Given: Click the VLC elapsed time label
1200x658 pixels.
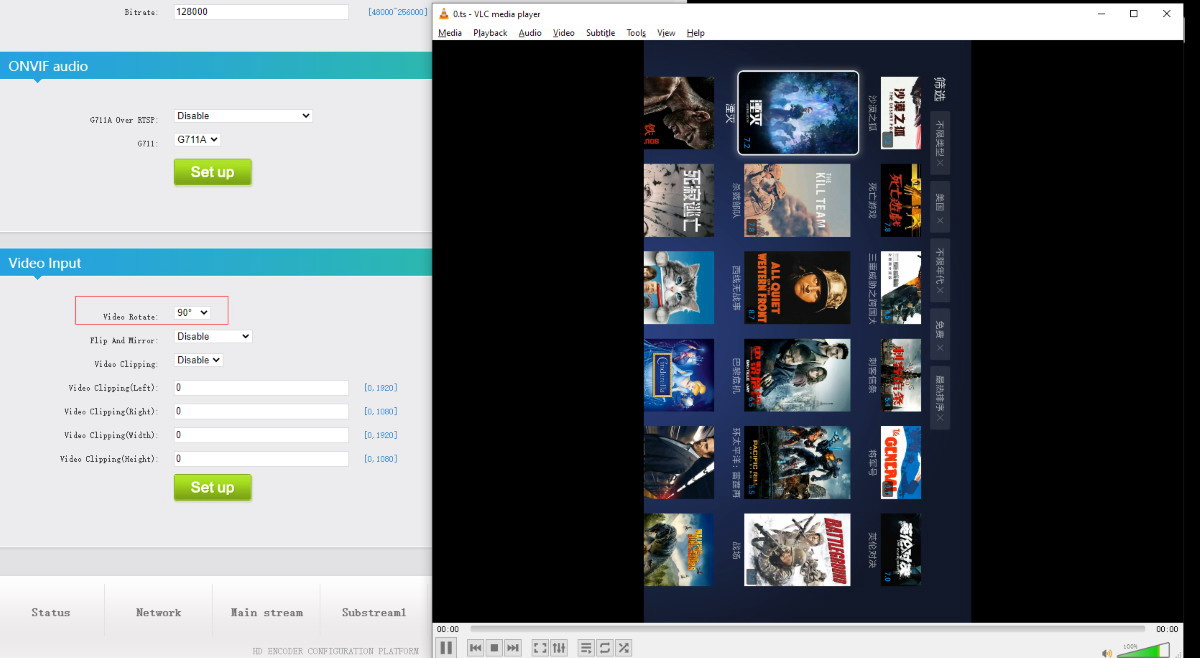Looking at the screenshot, I should [448, 629].
